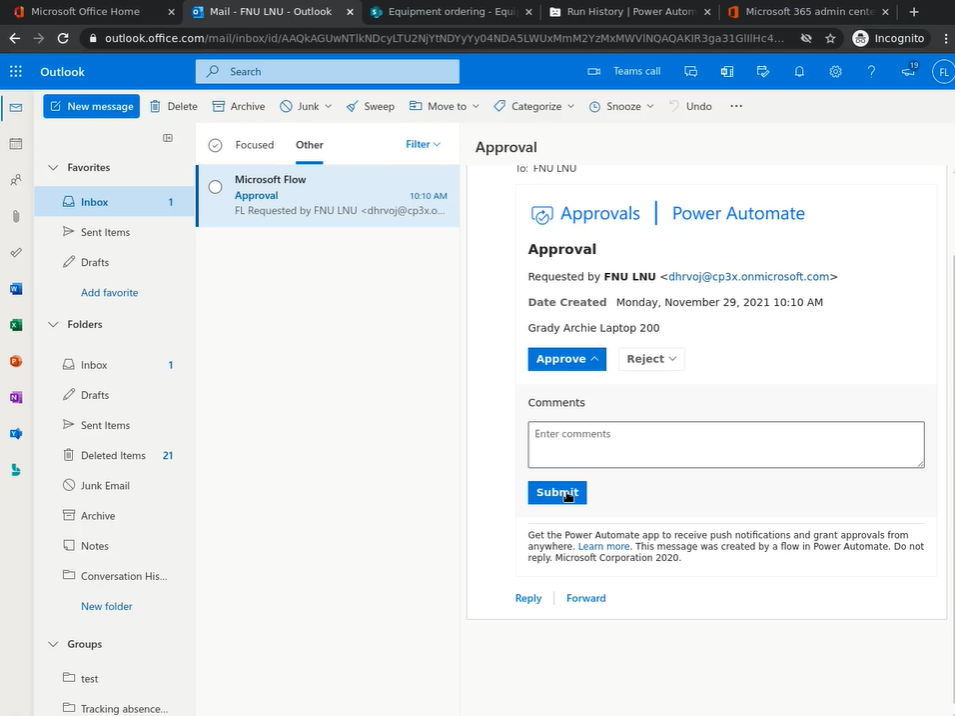The width and height of the screenshot is (955, 716).
Task: Submit the approval response
Action: (x=557, y=493)
